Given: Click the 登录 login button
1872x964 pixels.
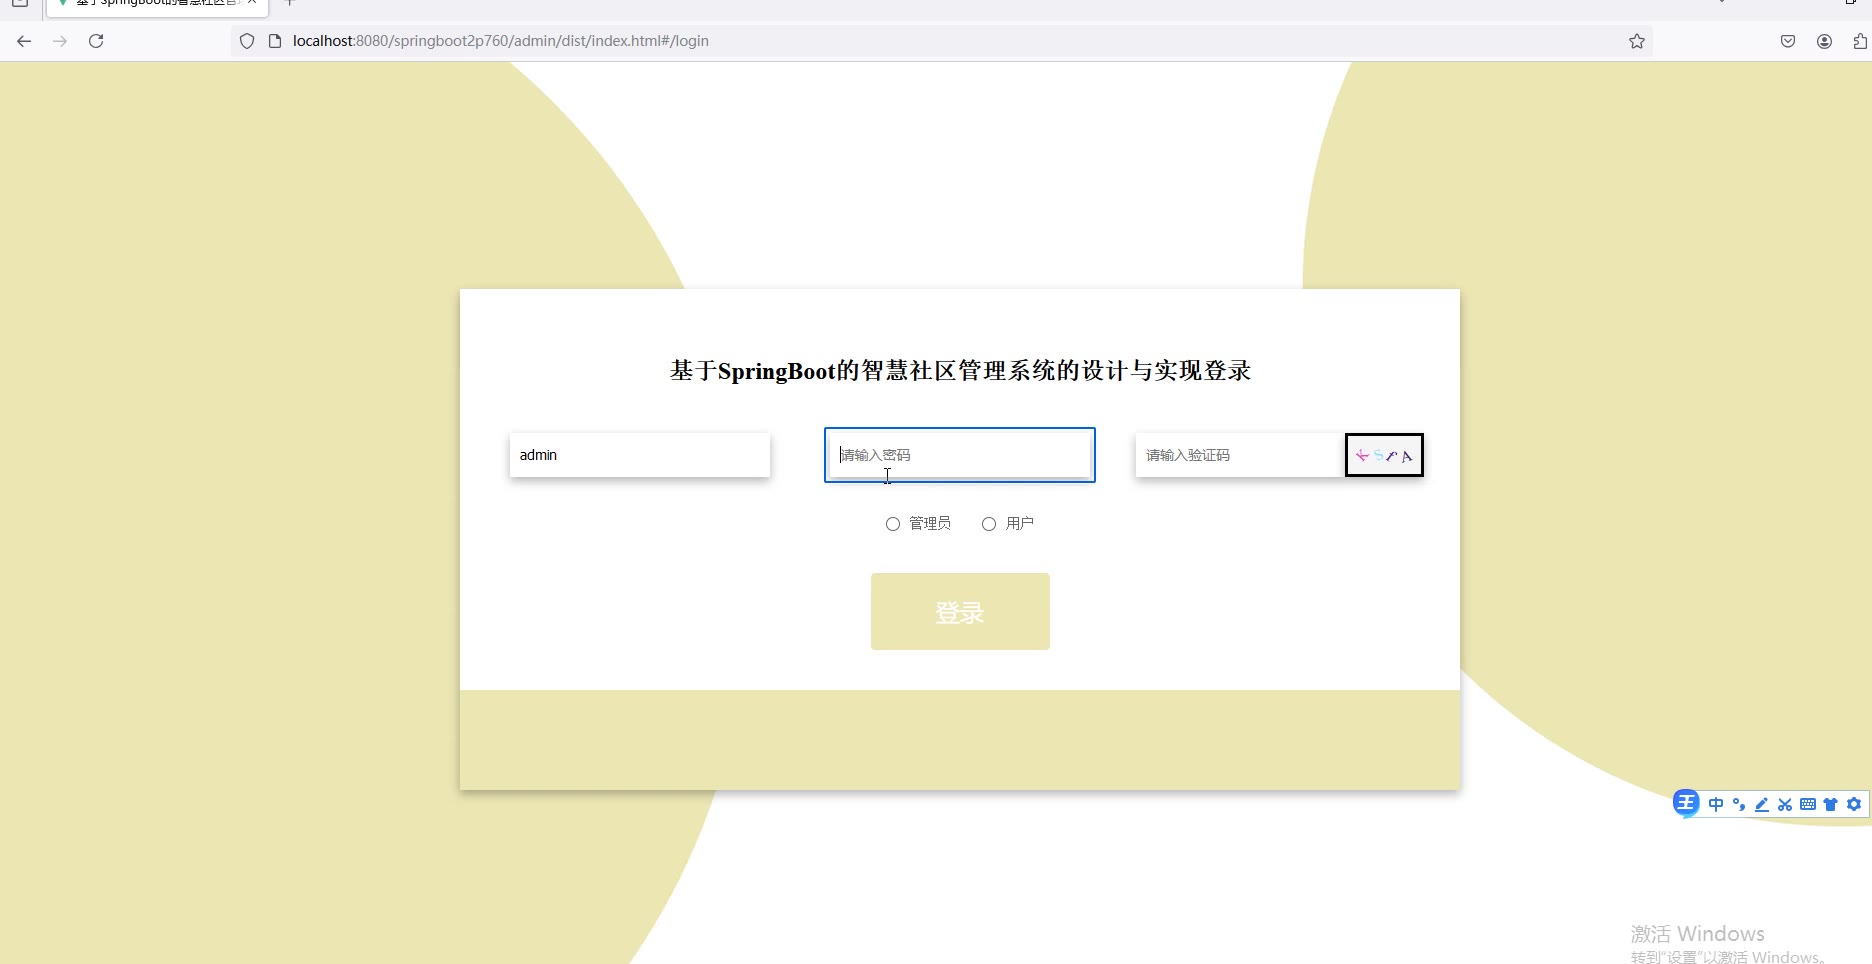Looking at the screenshot, I should click(x=960, y=611).
